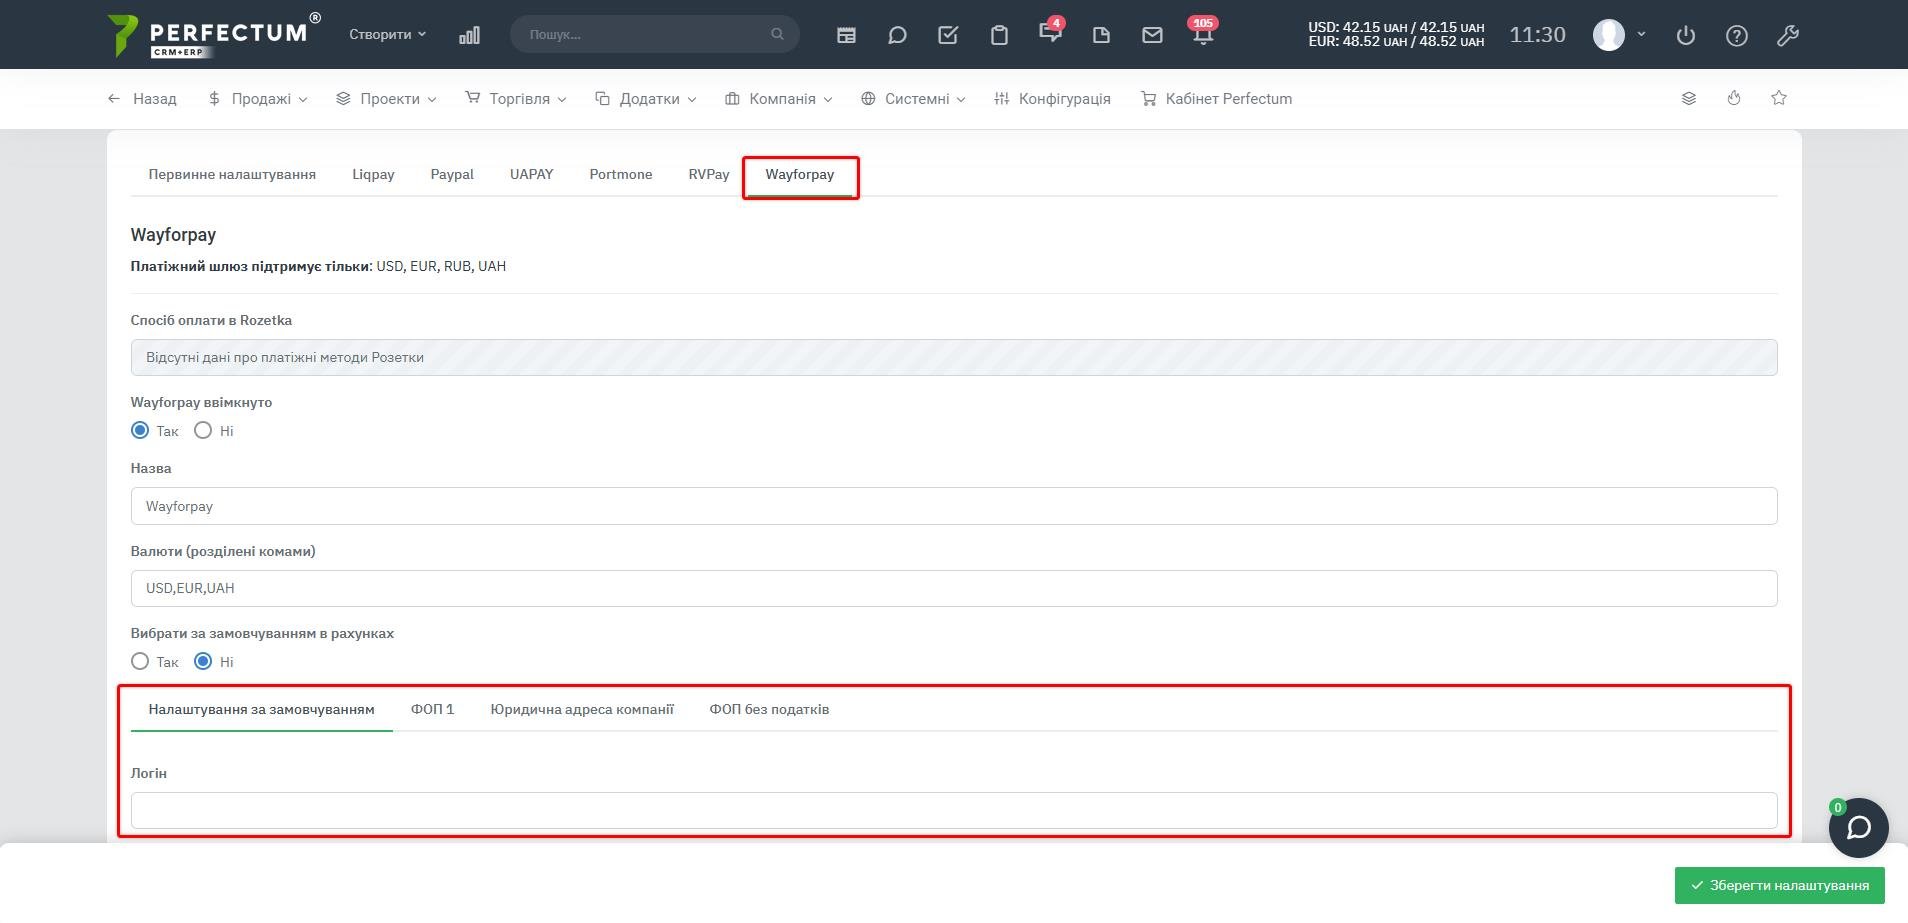Select Так for Wayforpay ввімкнуто

(140, 431)
